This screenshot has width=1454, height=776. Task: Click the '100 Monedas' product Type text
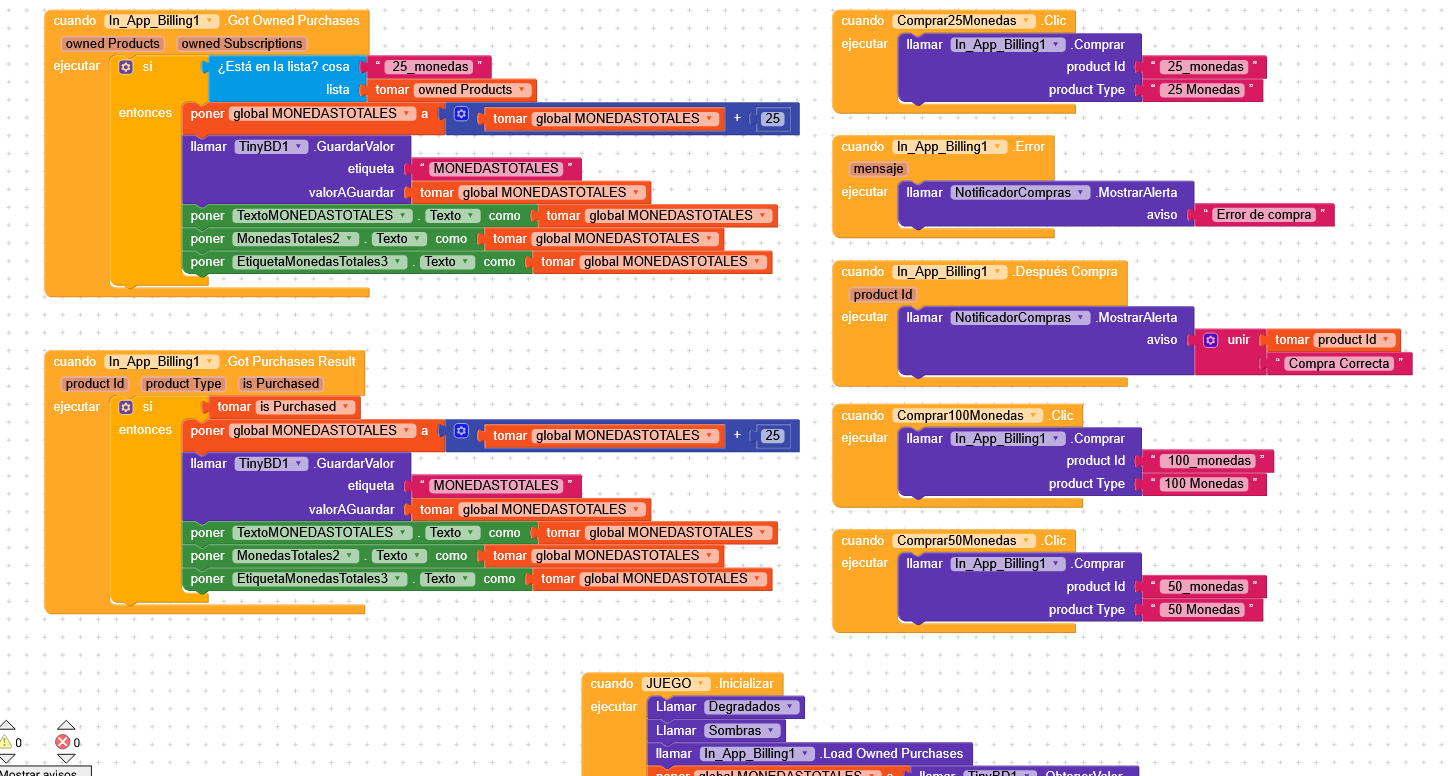pos(1205,484)
